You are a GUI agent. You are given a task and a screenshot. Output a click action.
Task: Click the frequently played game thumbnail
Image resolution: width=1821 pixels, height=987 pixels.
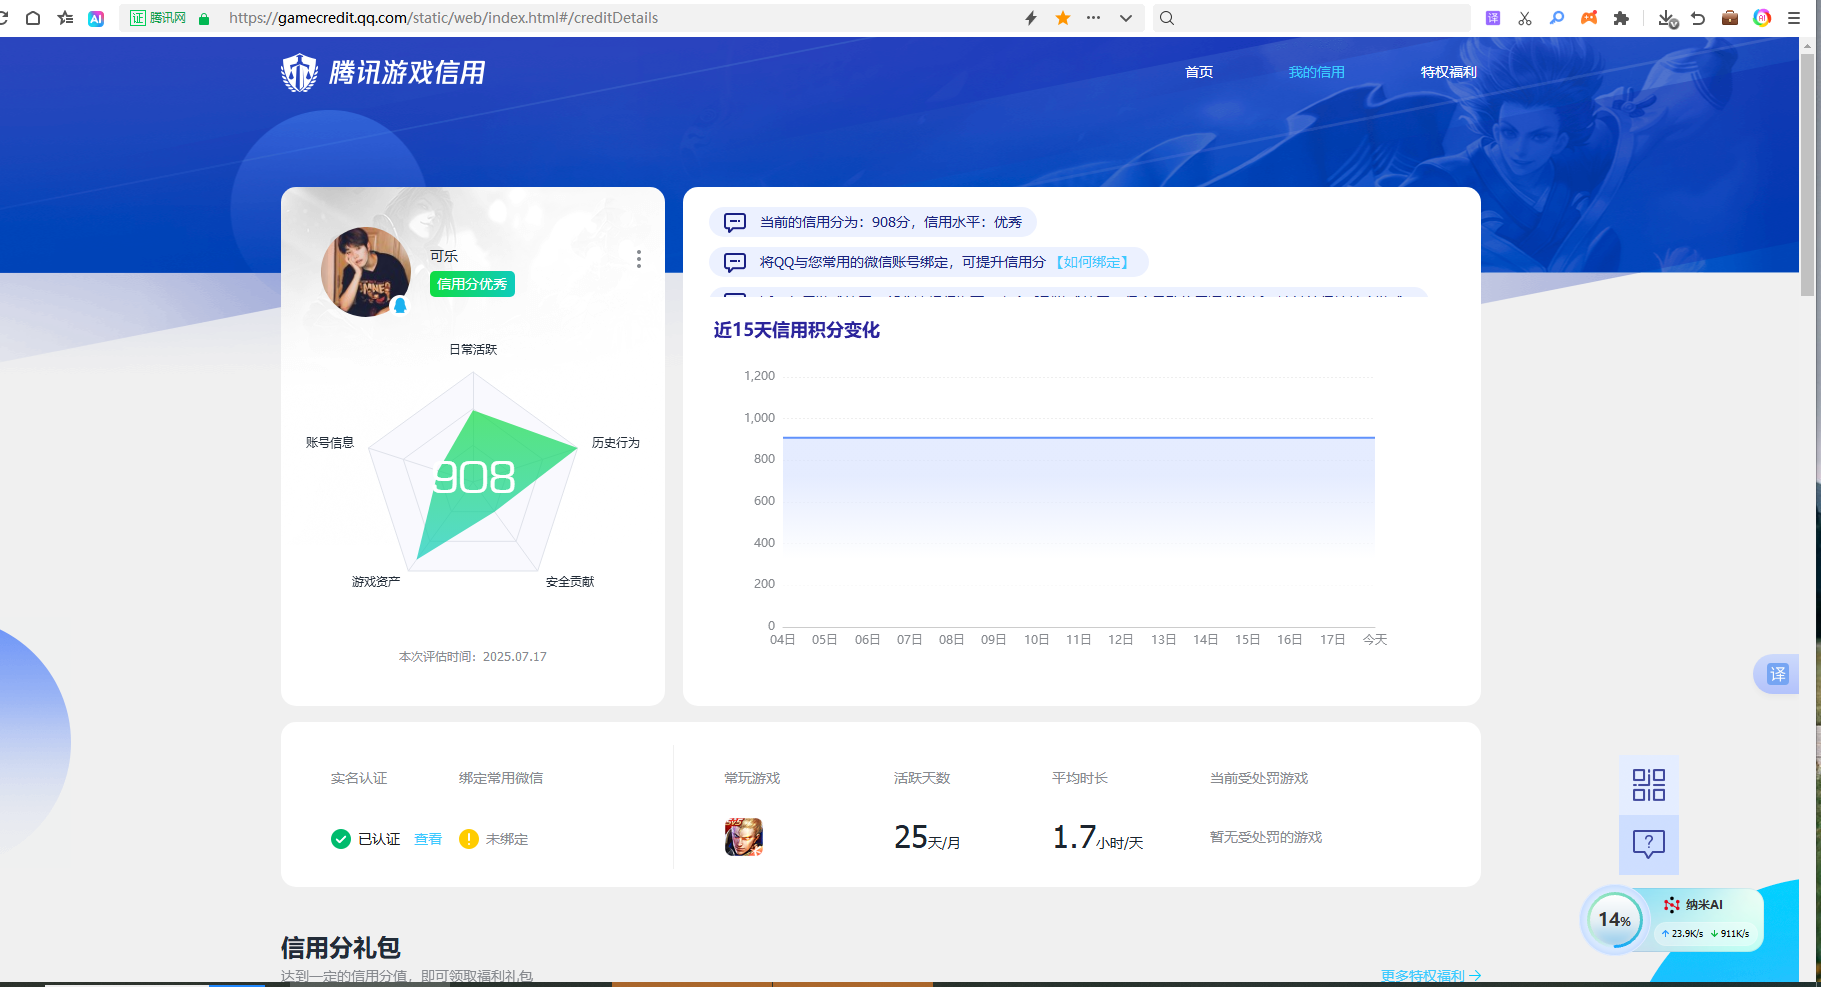743,837
